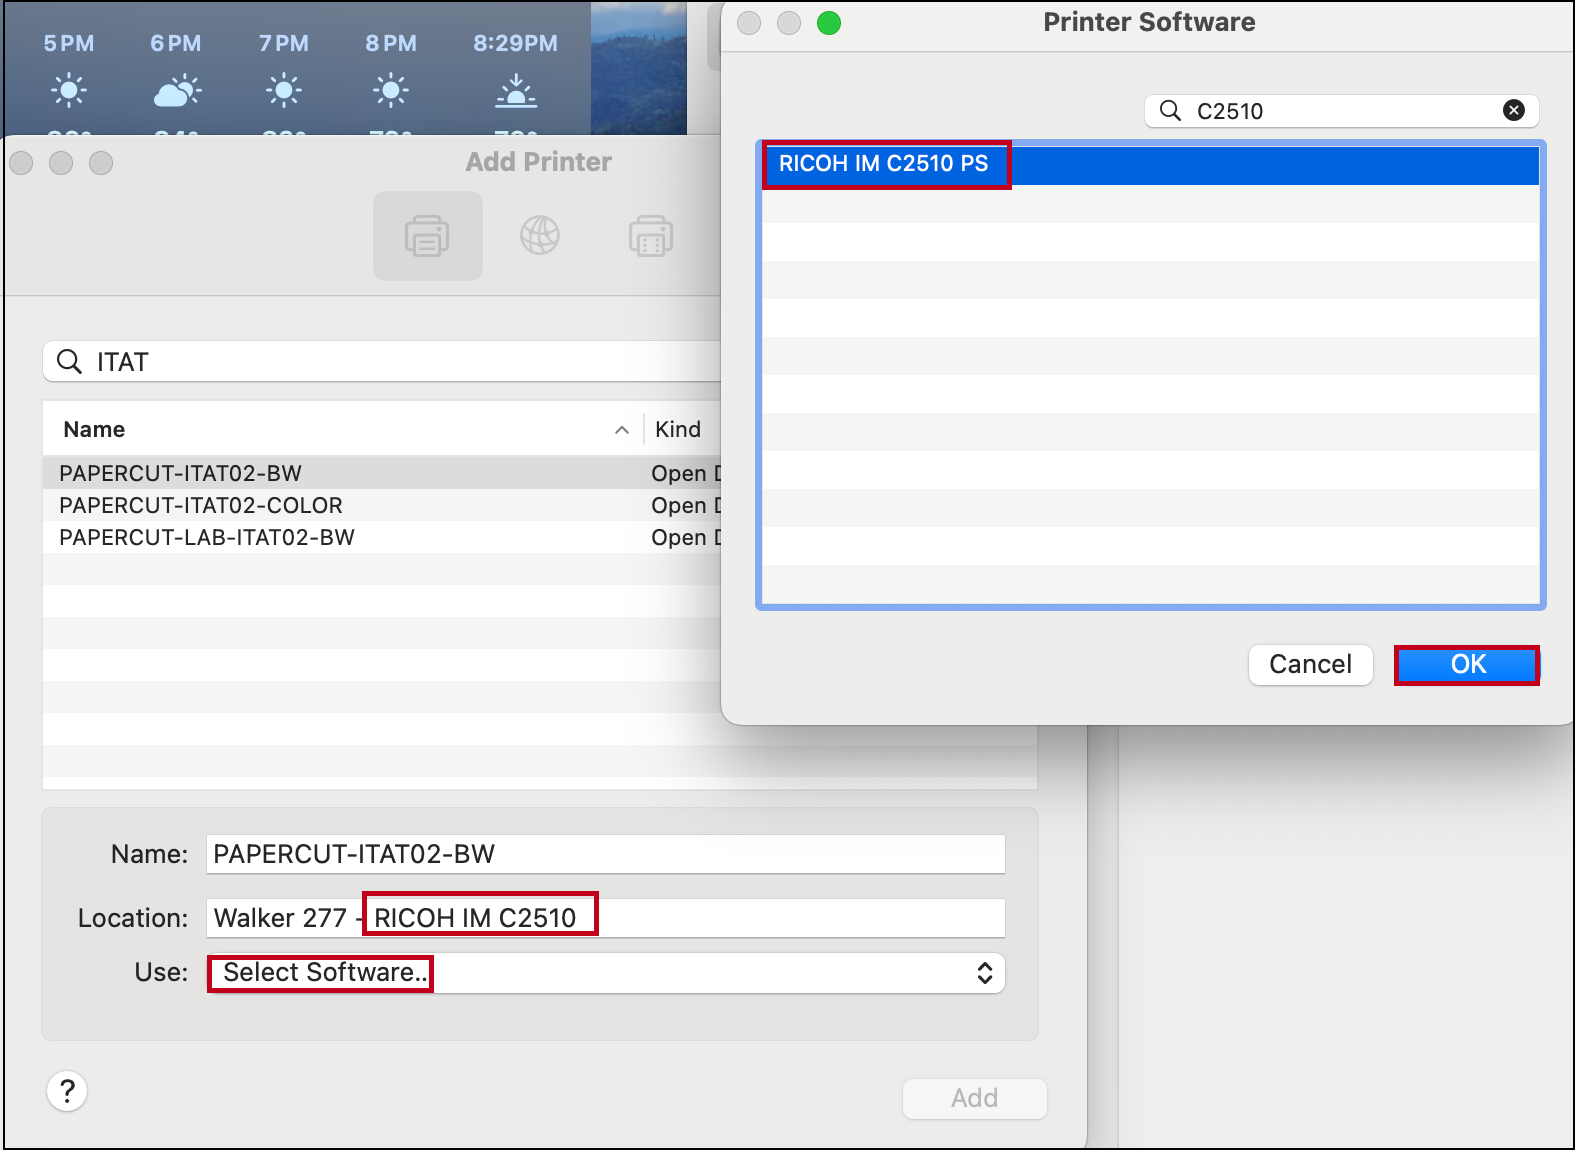1575x1150 pixels.
Task: Select the PAPERCUT-ITAT02-BW printer row
Action: point(181,474)
